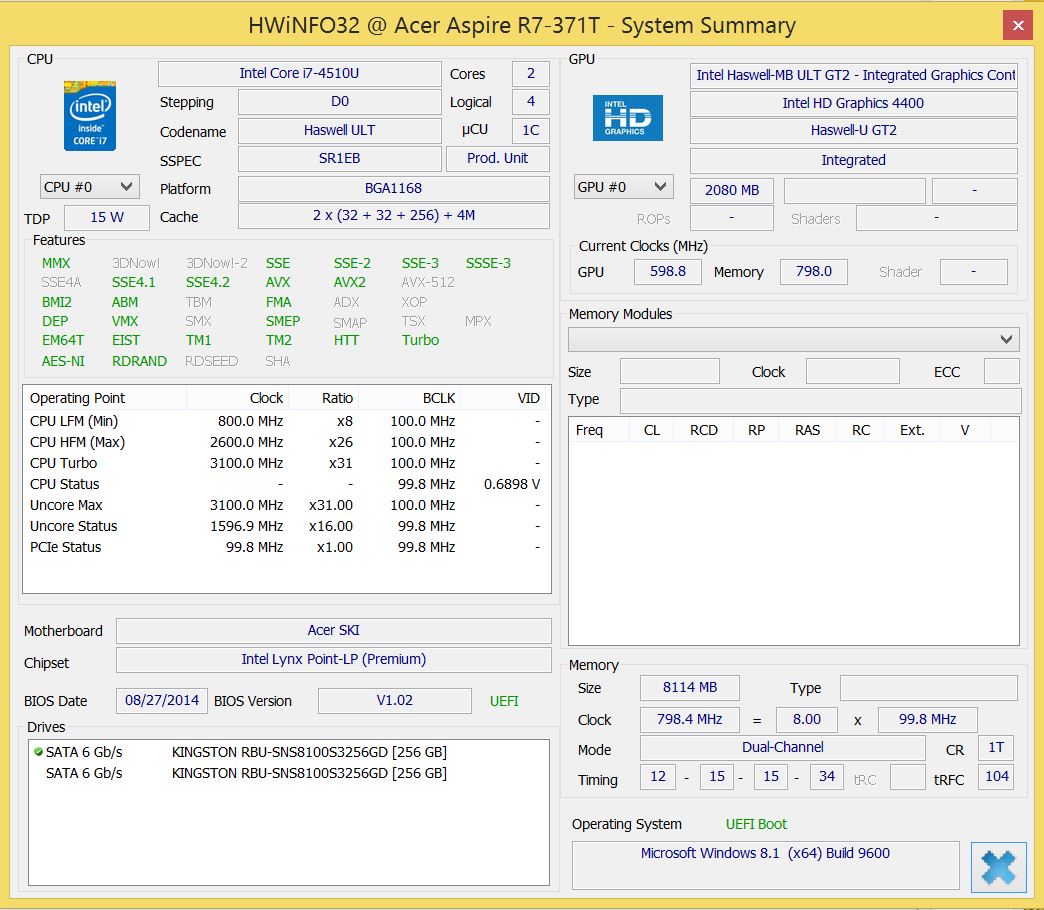Click the BCLK column header
This screenshot has width=1044, height=910.
(x=438, y=398)
